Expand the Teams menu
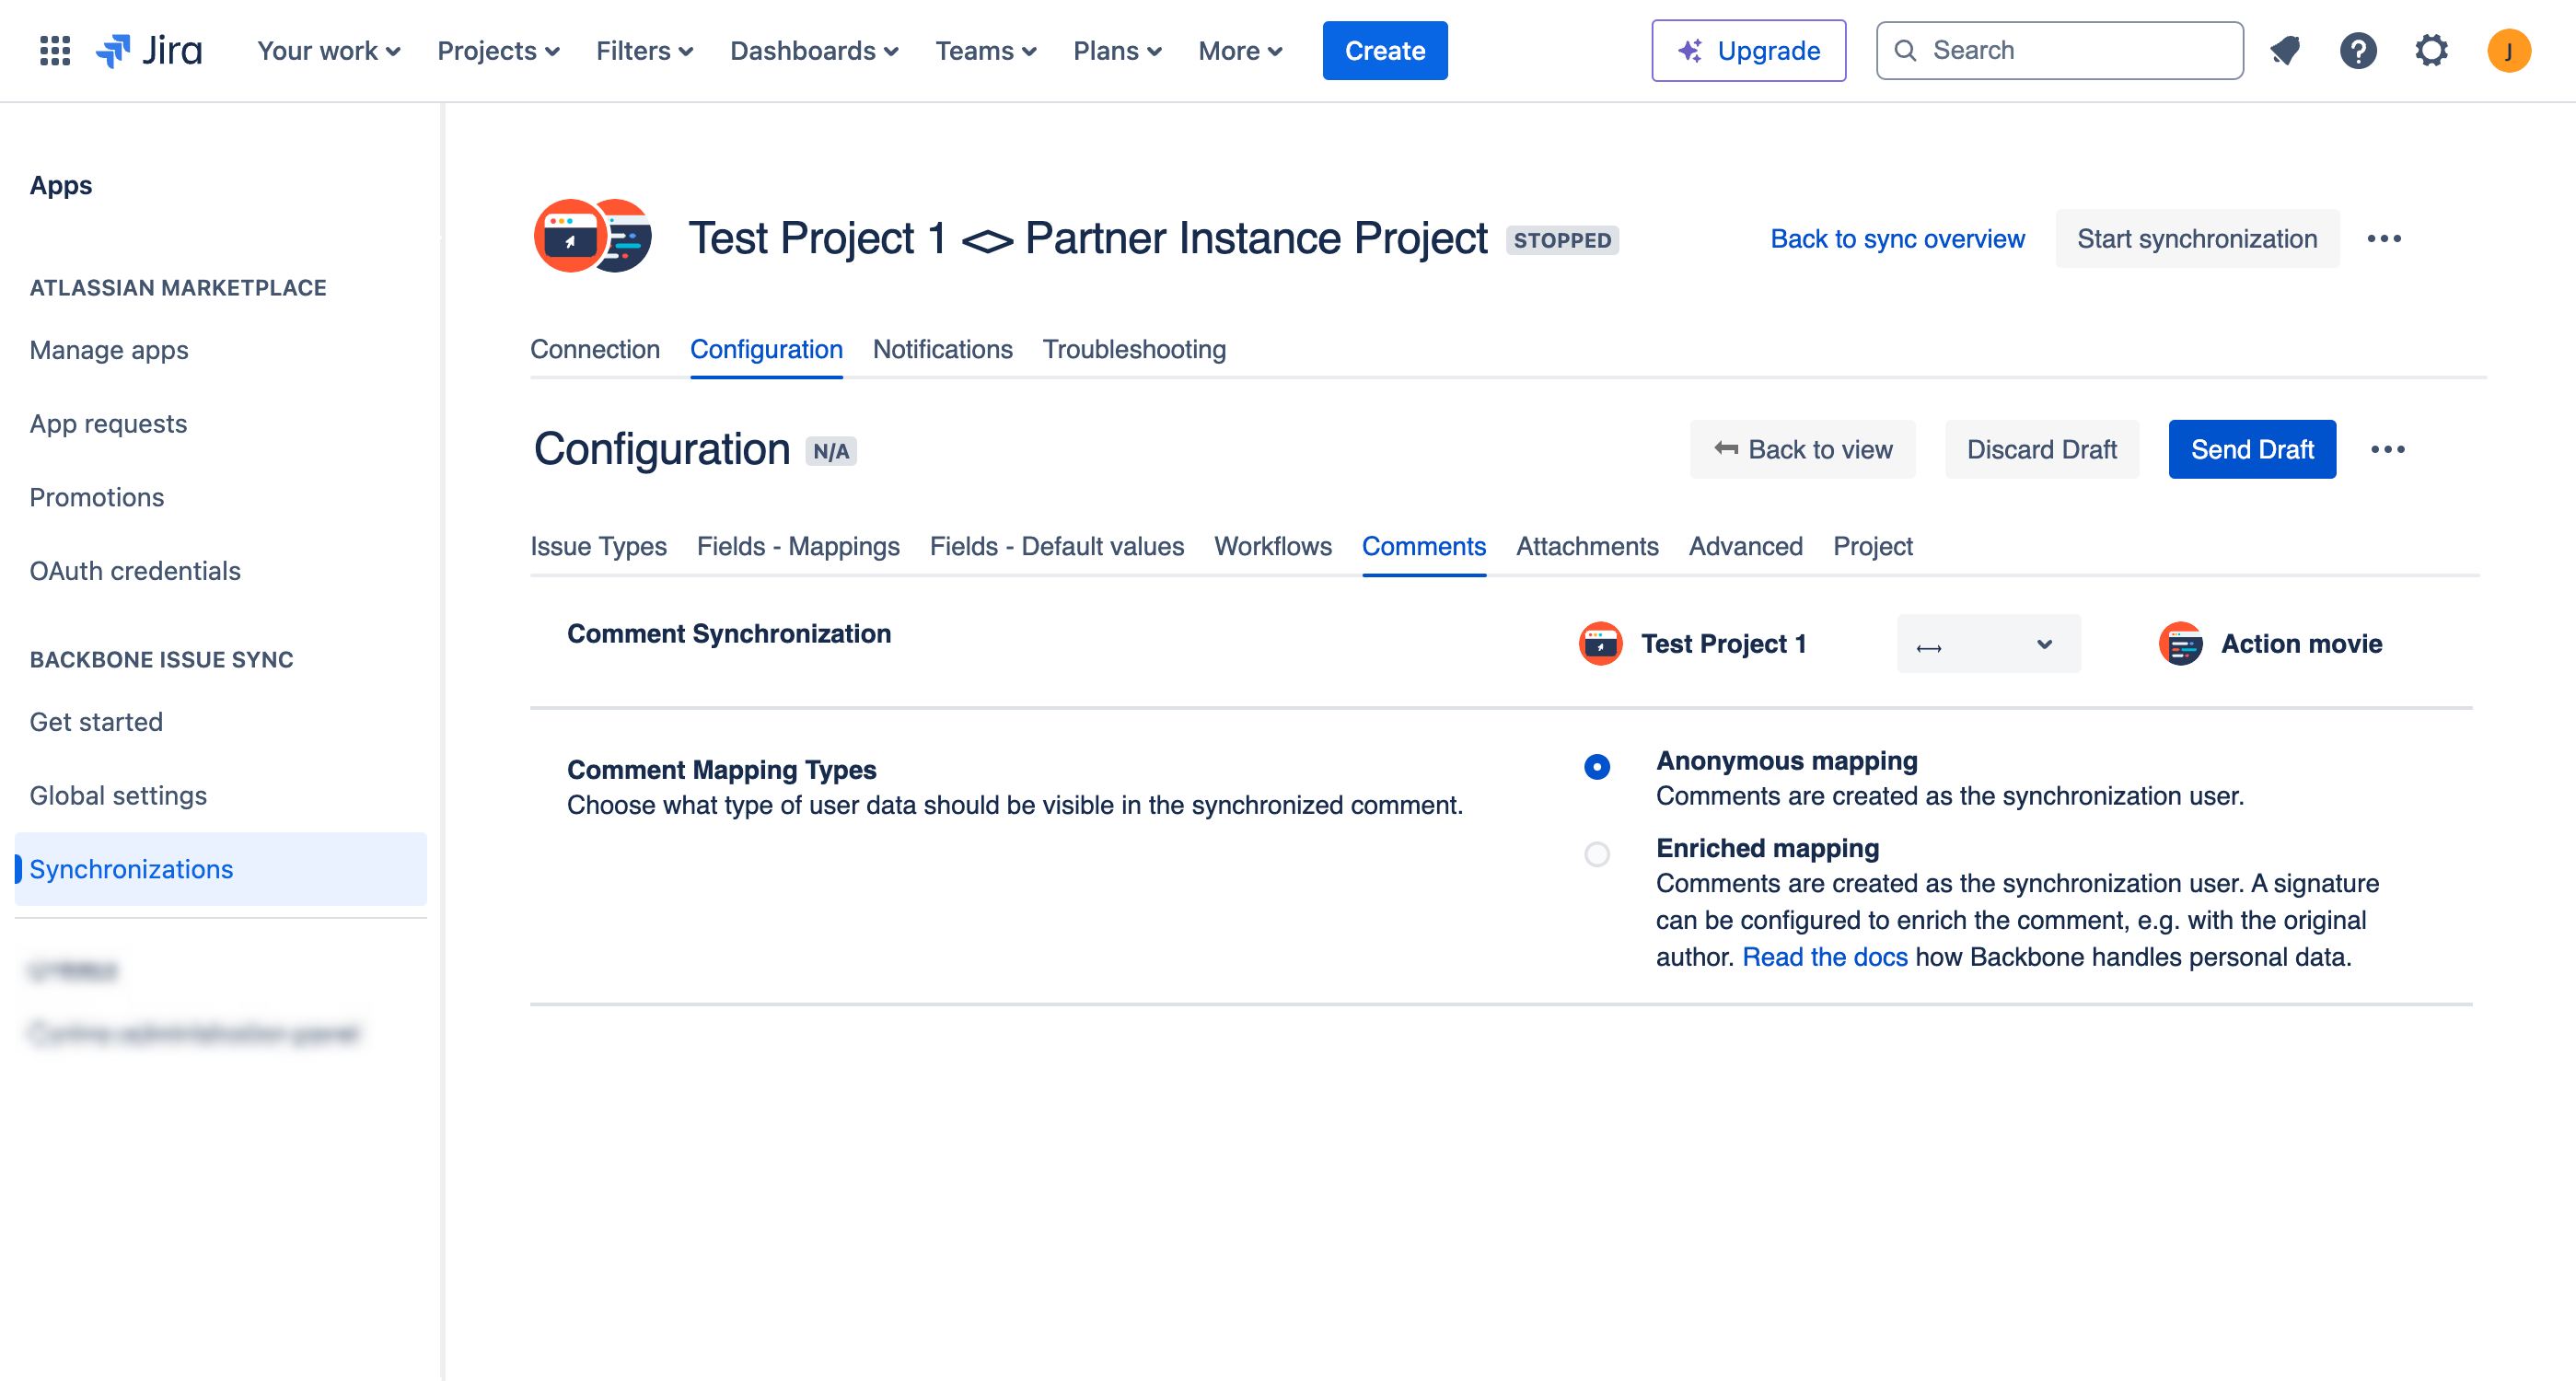Image resolution: width=2576 pixels, height=1381 pixels. point(985,50)
